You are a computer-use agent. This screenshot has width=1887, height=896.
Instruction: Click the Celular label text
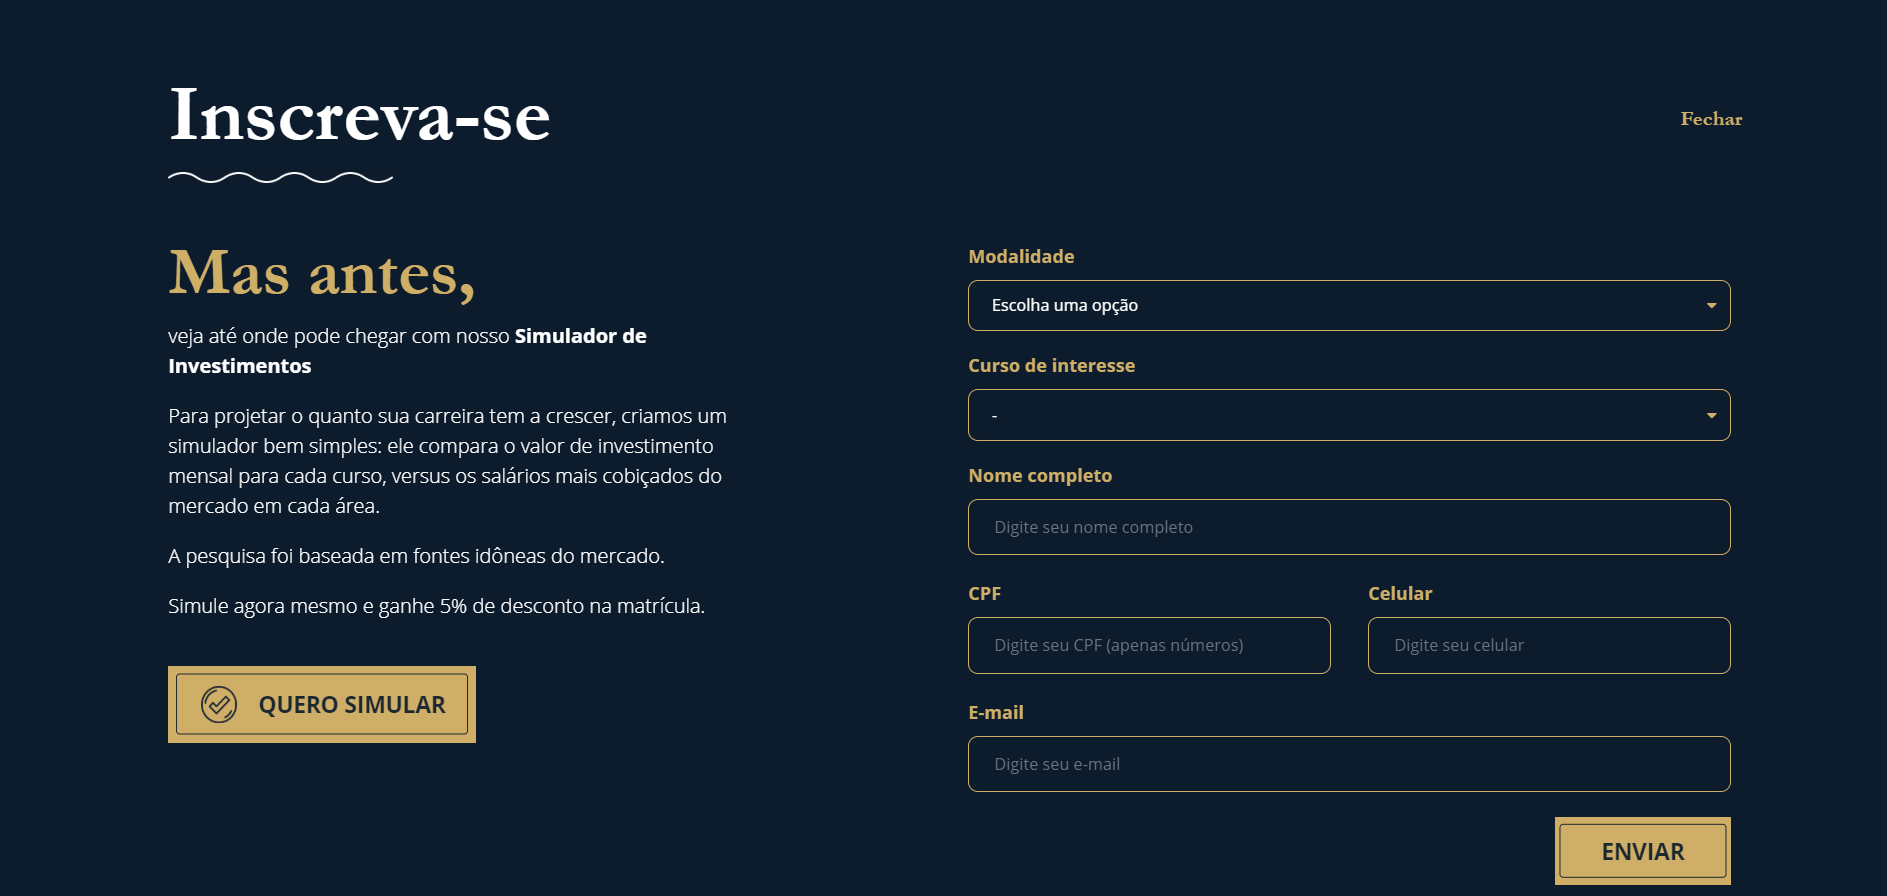(x=1400, y=594)
